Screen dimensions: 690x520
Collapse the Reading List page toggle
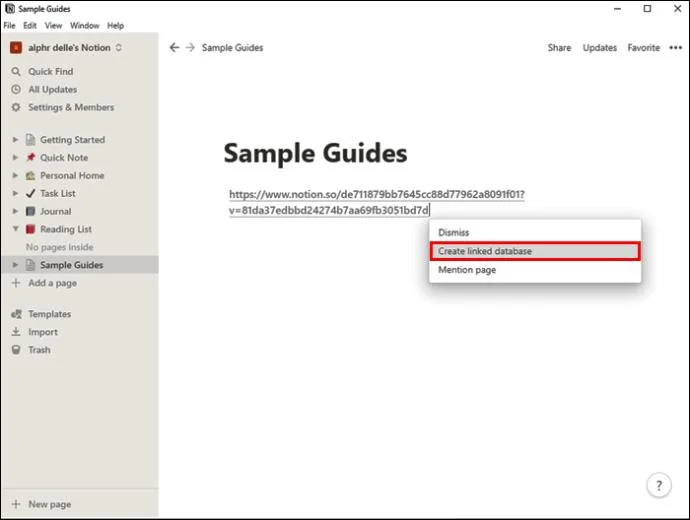click(x=15, y=229)
